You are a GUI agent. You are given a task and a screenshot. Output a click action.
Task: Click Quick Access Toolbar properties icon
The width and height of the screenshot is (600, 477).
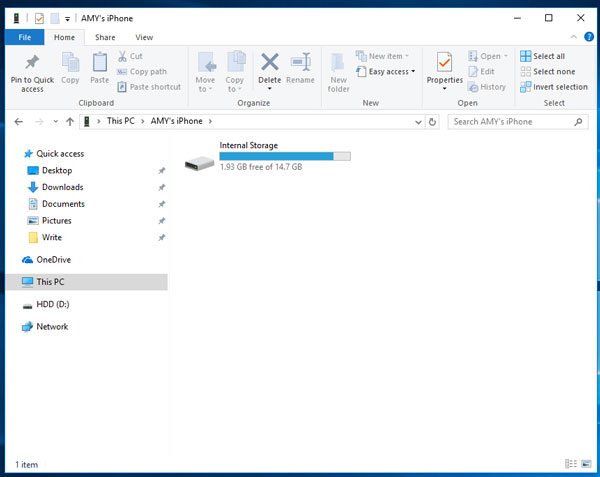(39, 18)
